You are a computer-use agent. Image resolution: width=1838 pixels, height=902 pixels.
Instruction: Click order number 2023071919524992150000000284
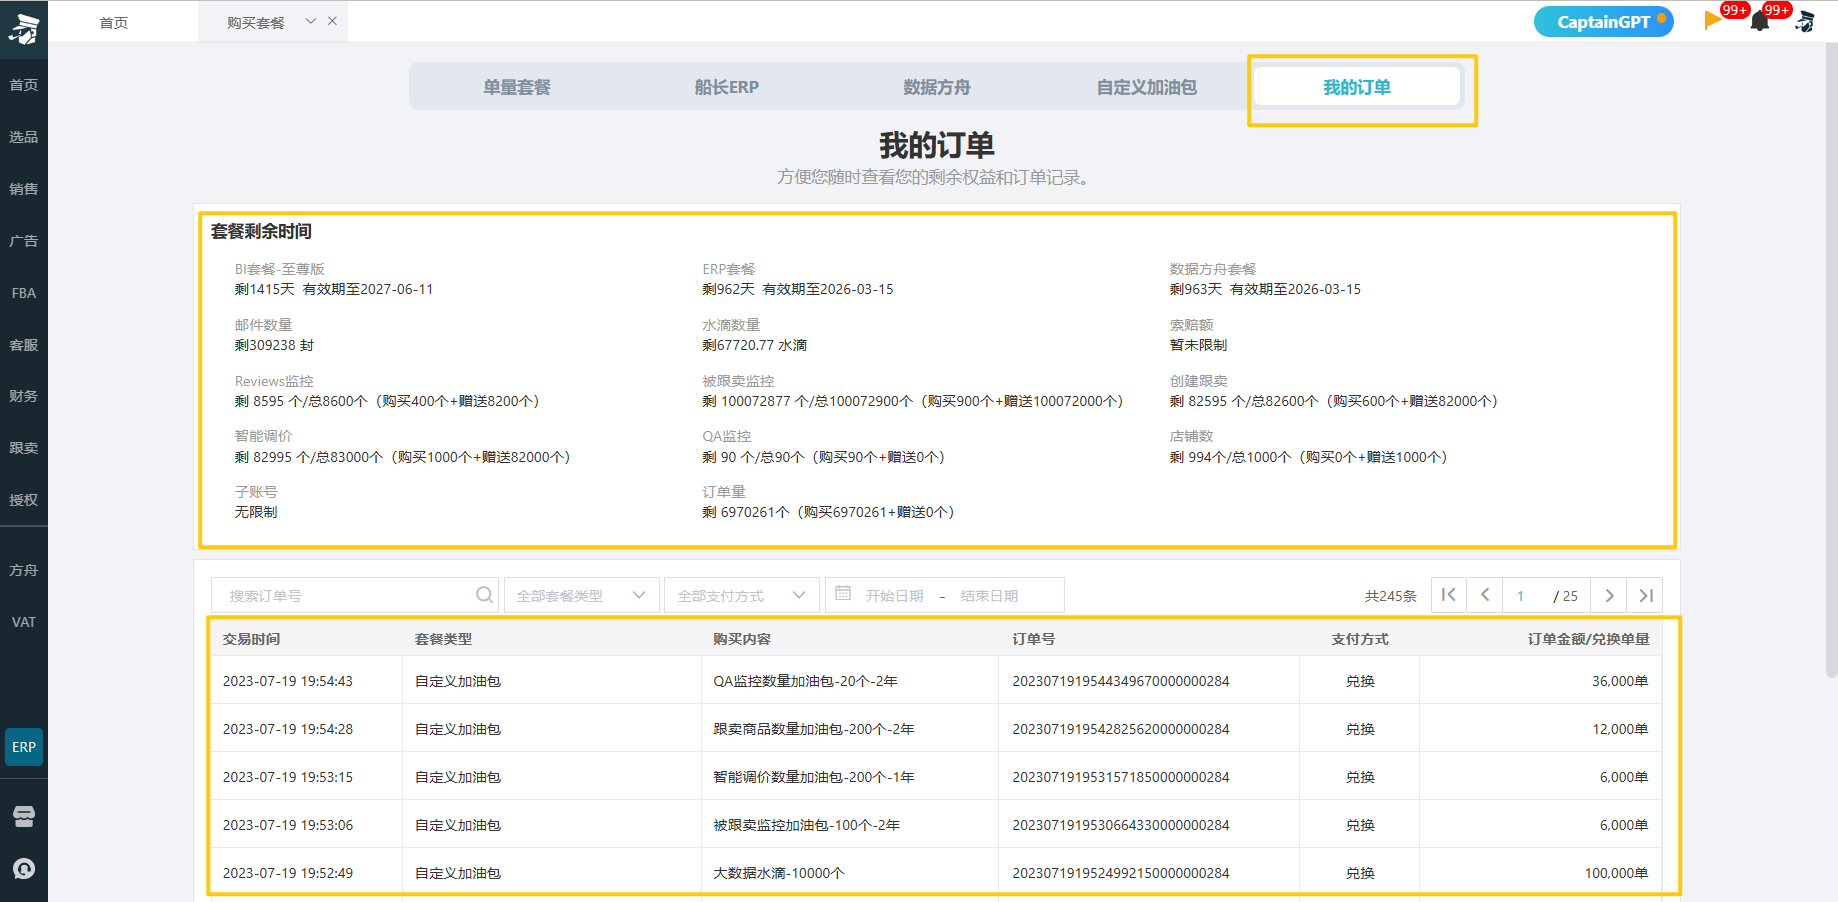click(1121, 873)
